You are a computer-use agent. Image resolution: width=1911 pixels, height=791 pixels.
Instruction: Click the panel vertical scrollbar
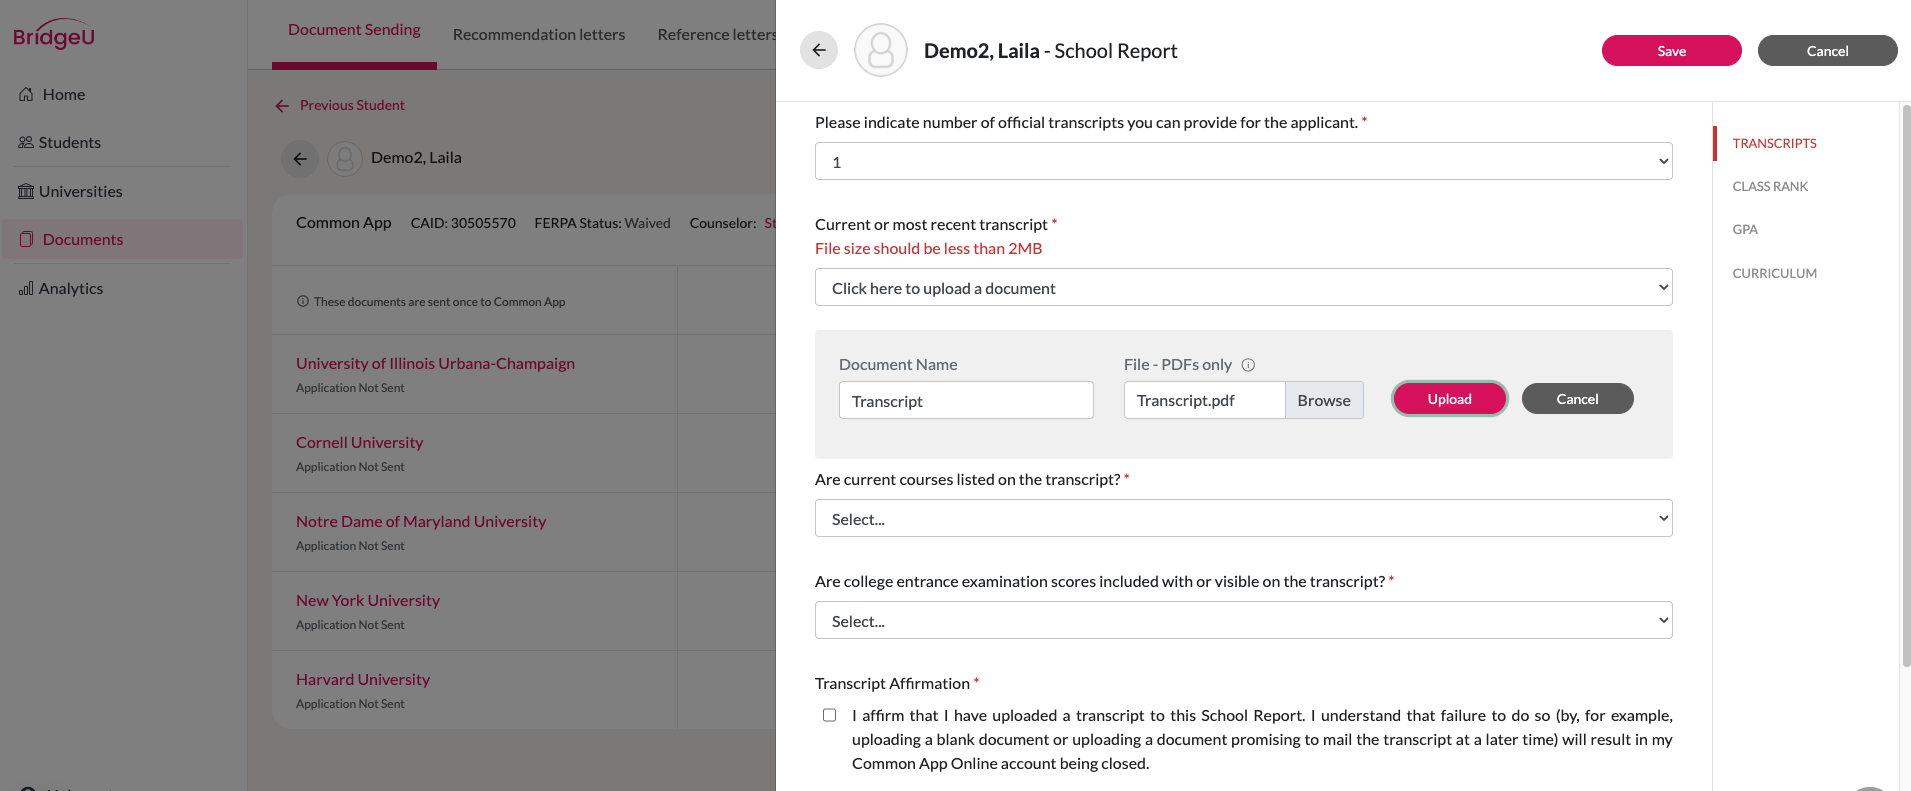(x=1906, y=385)
